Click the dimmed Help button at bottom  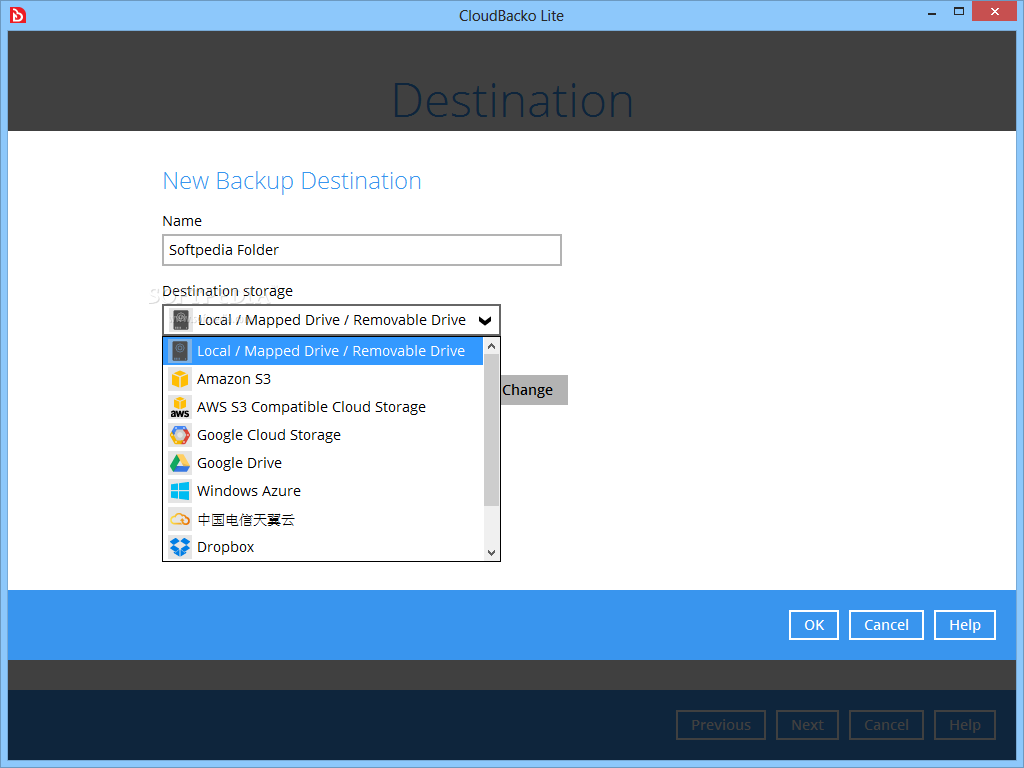[965, 725]
